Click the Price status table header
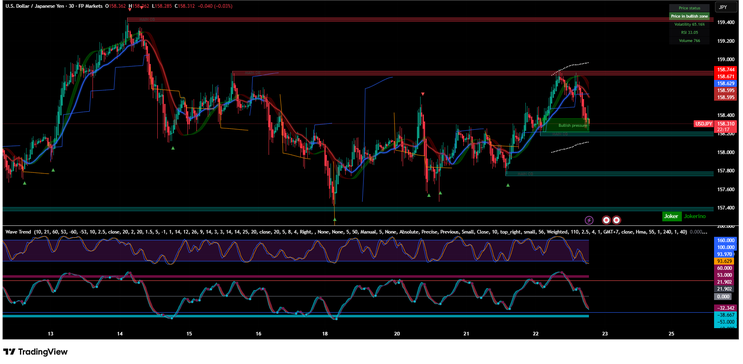This screenshot has height=364, width=743. click(689, 8)
